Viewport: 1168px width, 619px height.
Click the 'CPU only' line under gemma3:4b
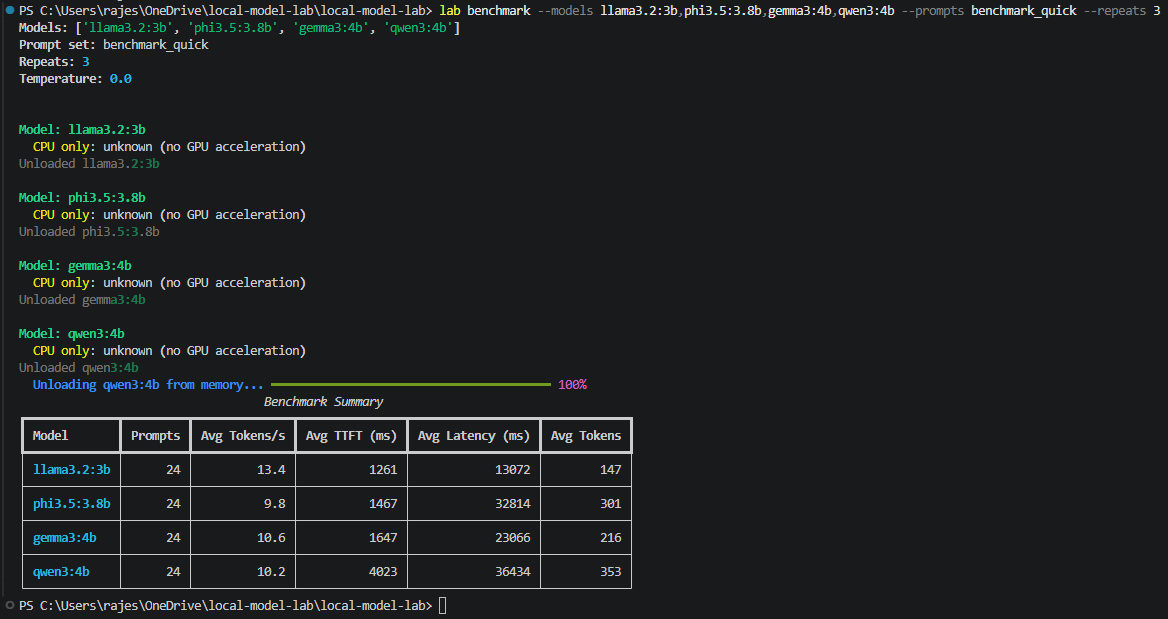click(x=169, y=283)
